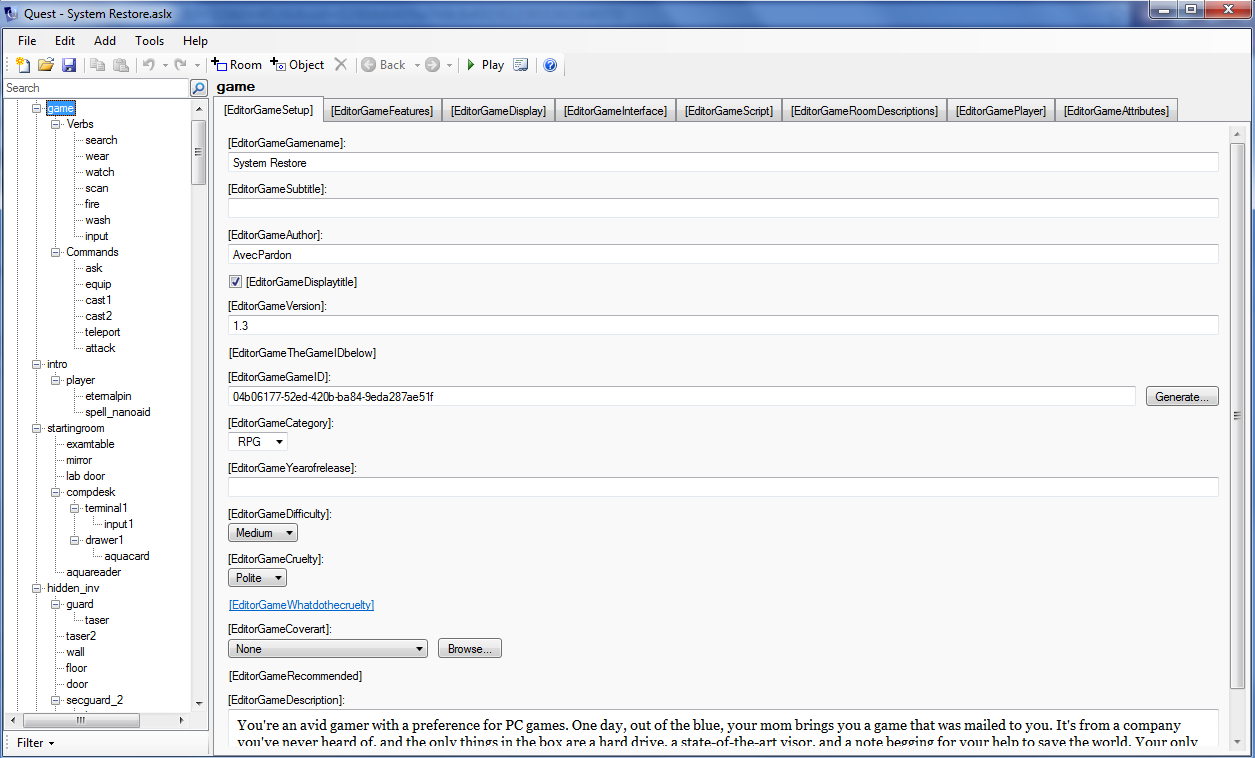
Task: Open the Polite cruelty dropdown
Action: pos(258,578)
